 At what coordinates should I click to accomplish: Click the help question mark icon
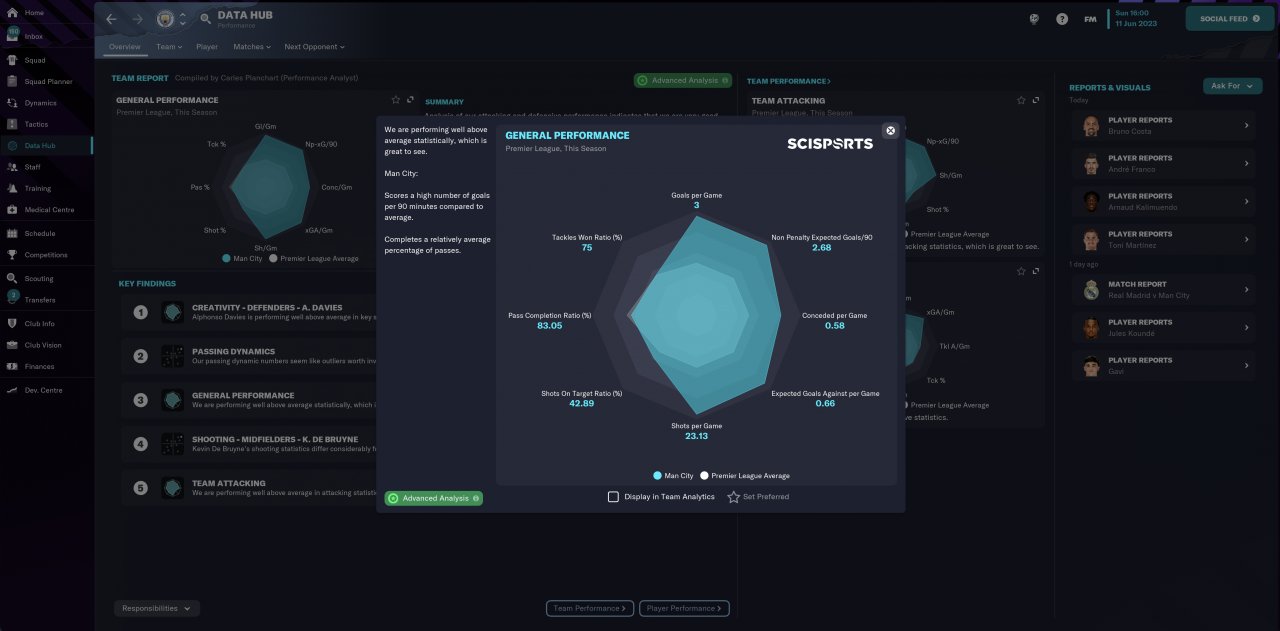1062,19
